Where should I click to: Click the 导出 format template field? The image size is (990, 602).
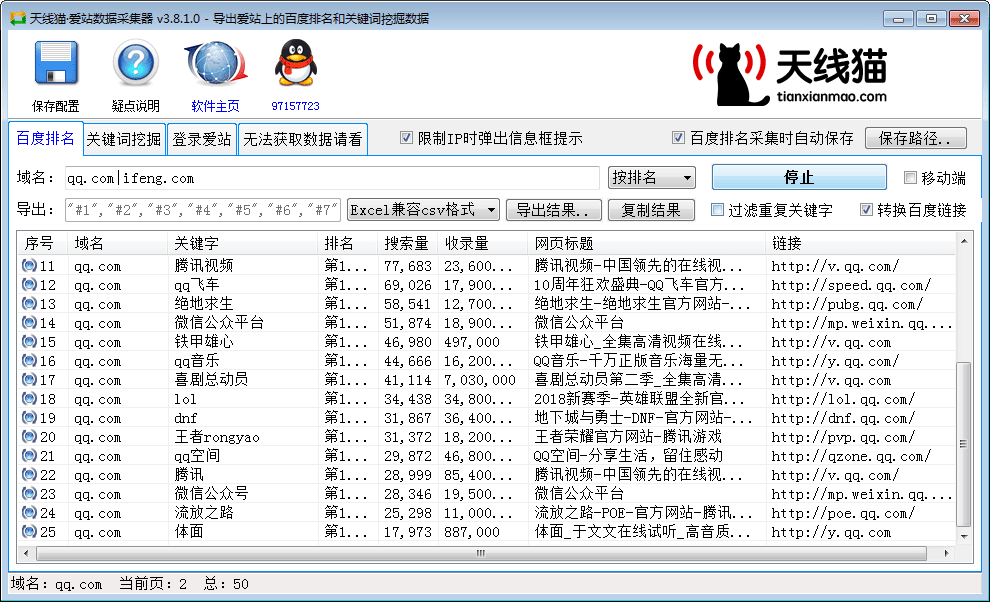pyautogui.click(x=203, y=210)
